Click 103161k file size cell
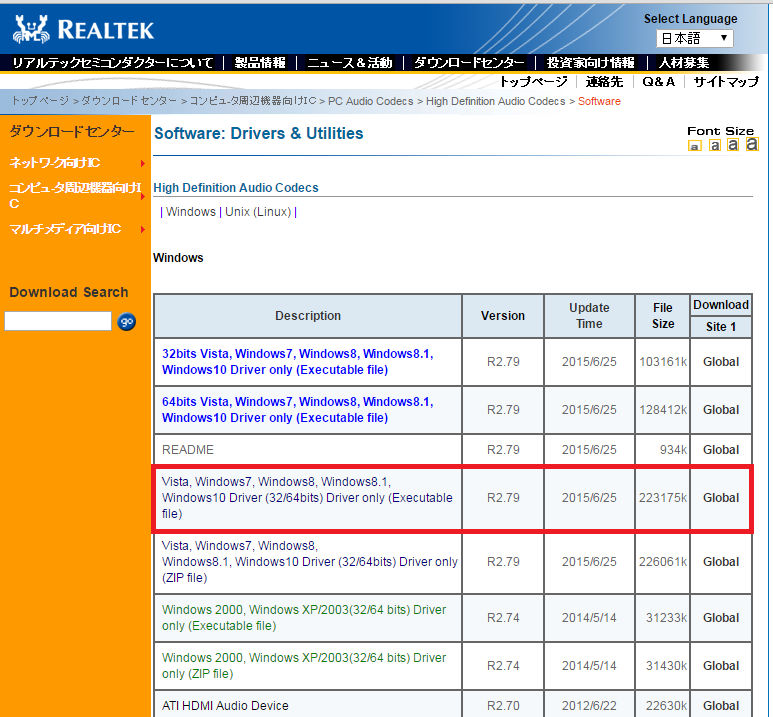The image size is (773, 717). (x=663, y=361)
